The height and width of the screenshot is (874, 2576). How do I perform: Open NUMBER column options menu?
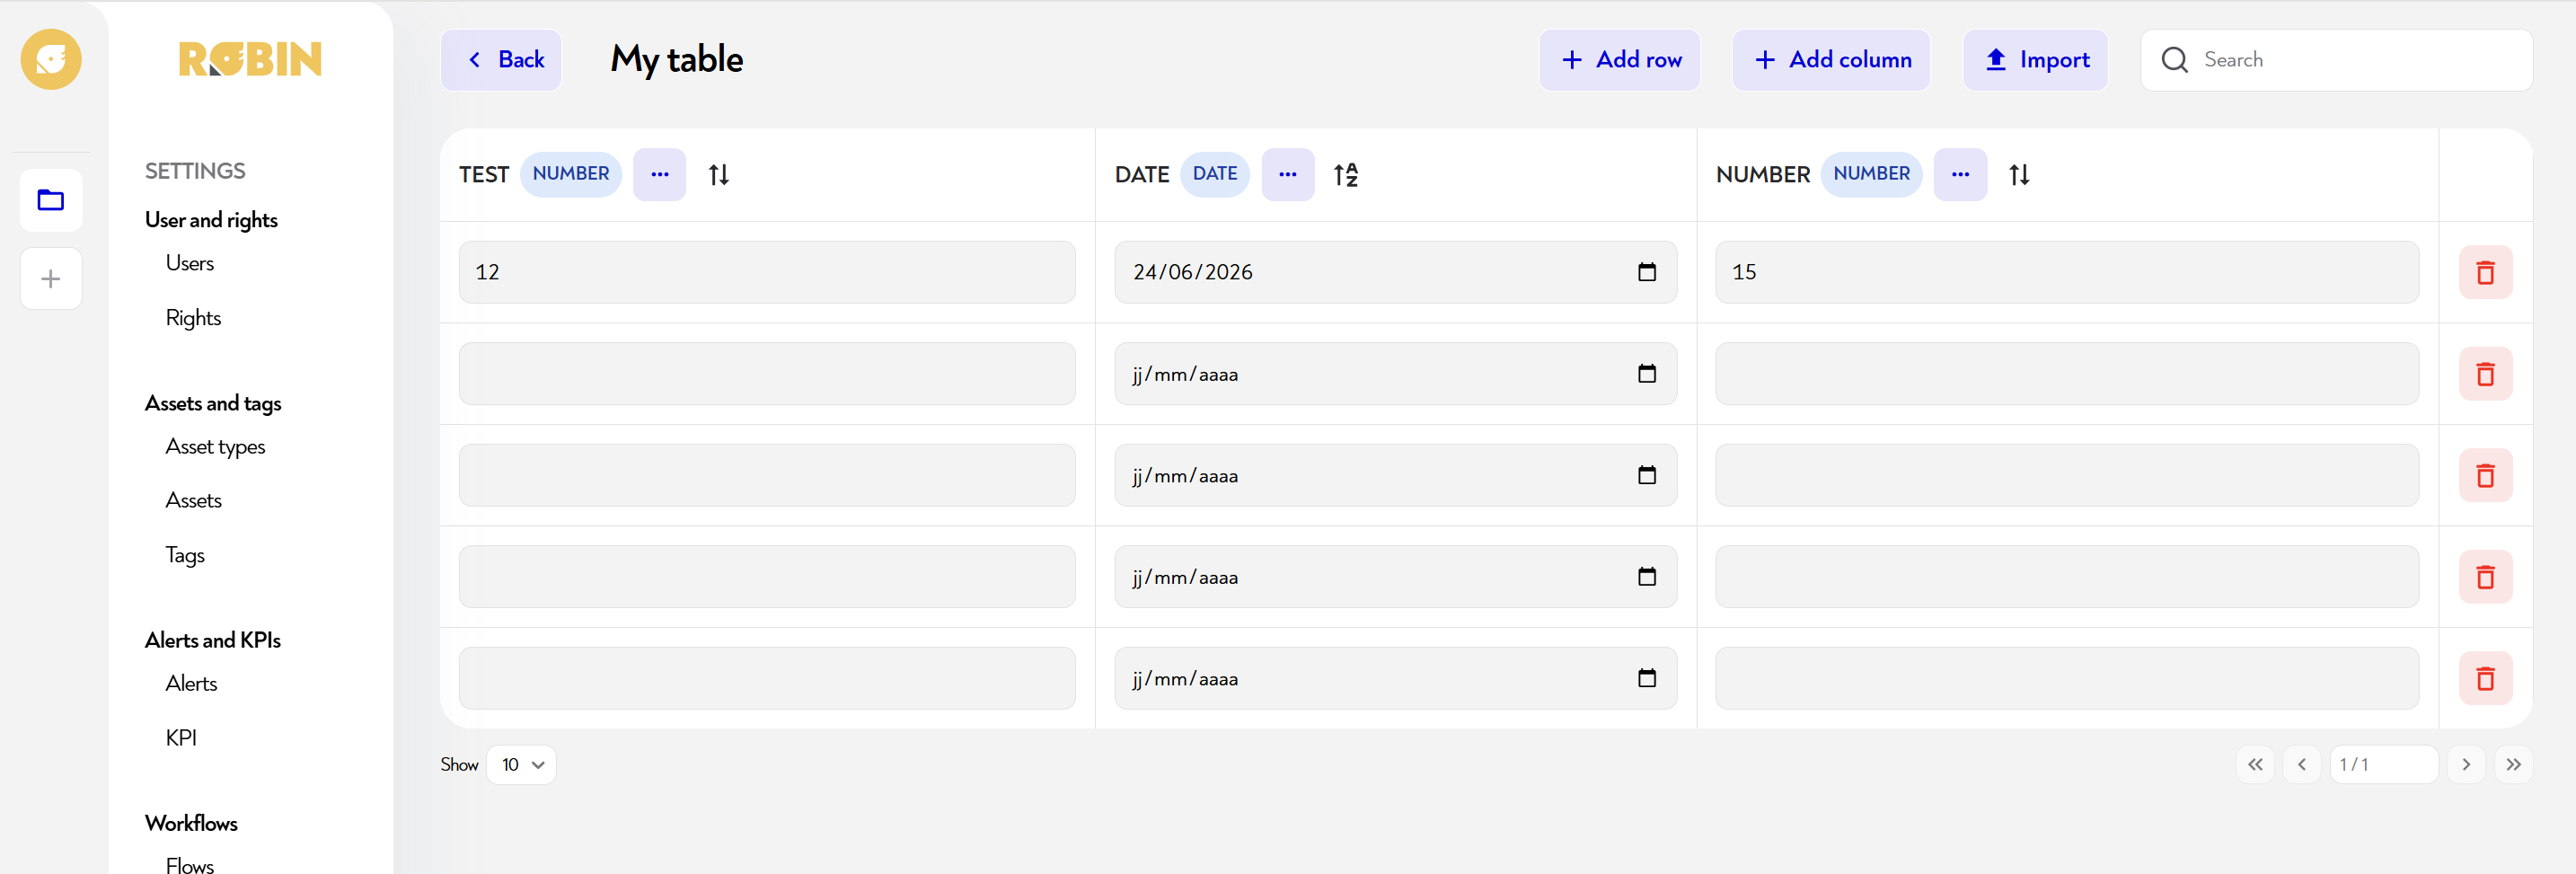[1959, 174]
